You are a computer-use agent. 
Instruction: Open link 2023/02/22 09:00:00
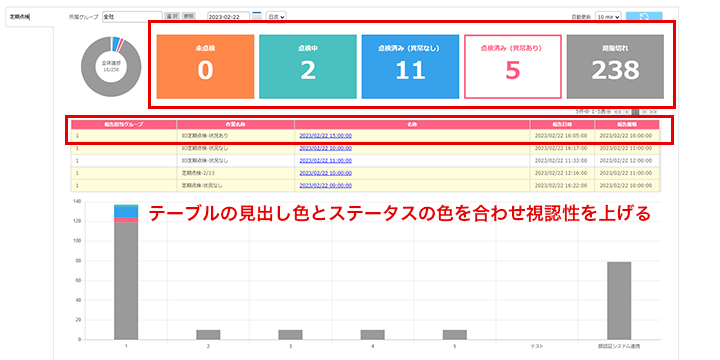click(x=326, y=186)
